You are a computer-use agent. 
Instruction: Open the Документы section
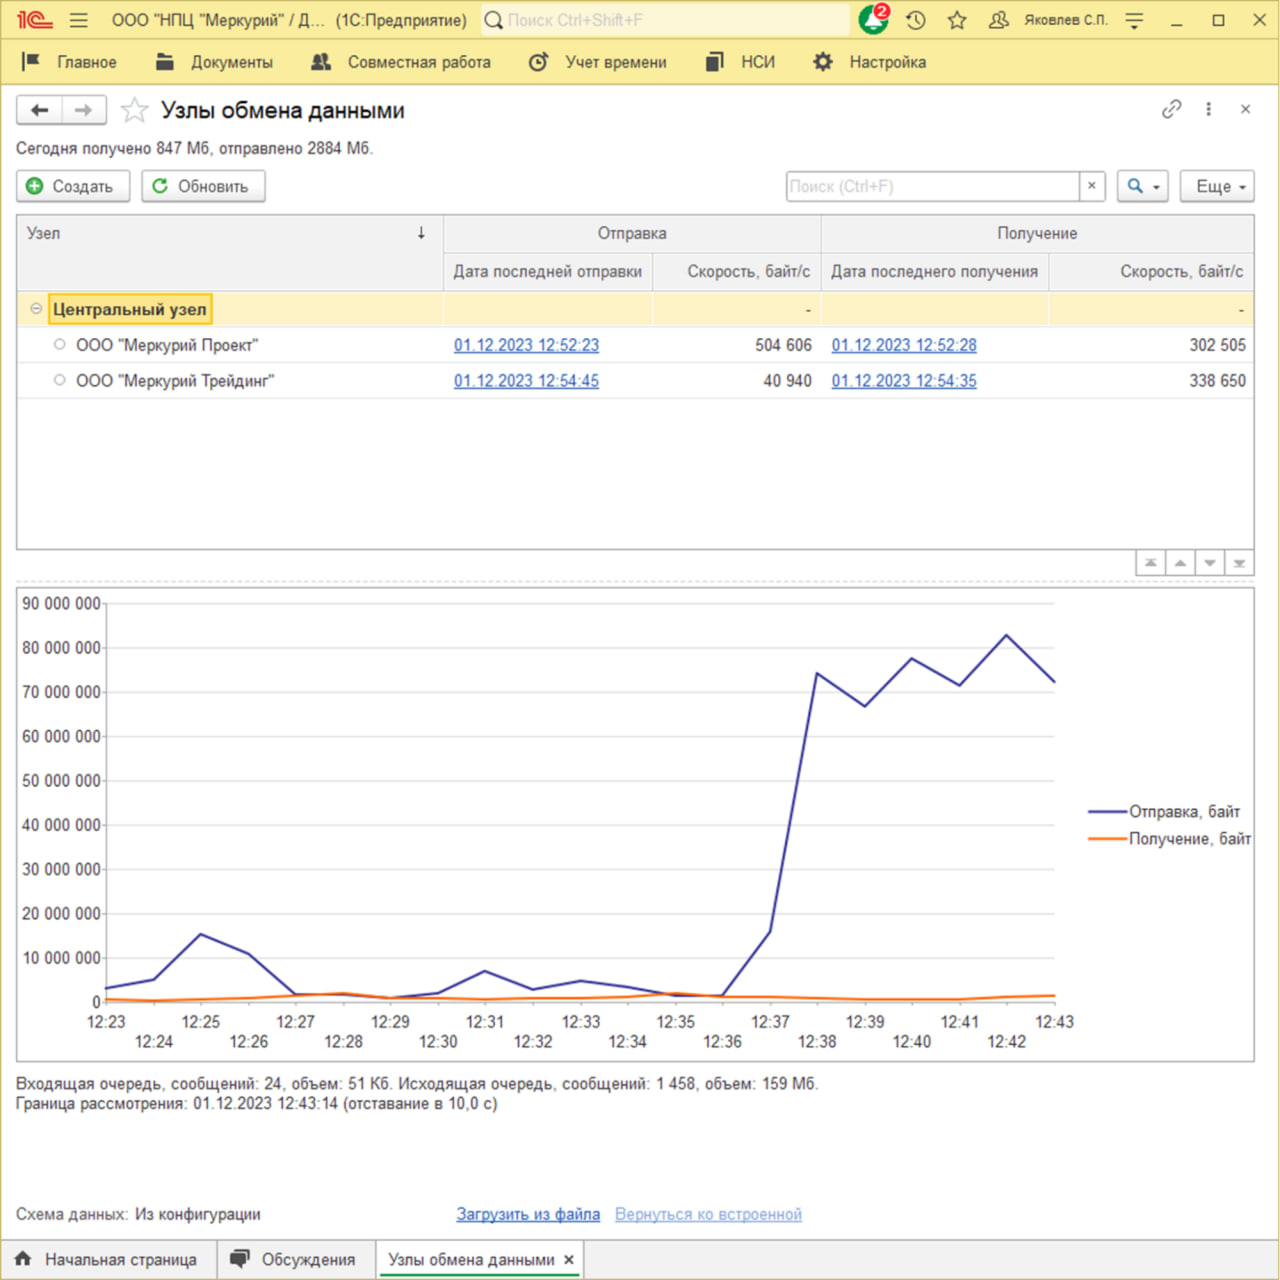coord(214,62)
